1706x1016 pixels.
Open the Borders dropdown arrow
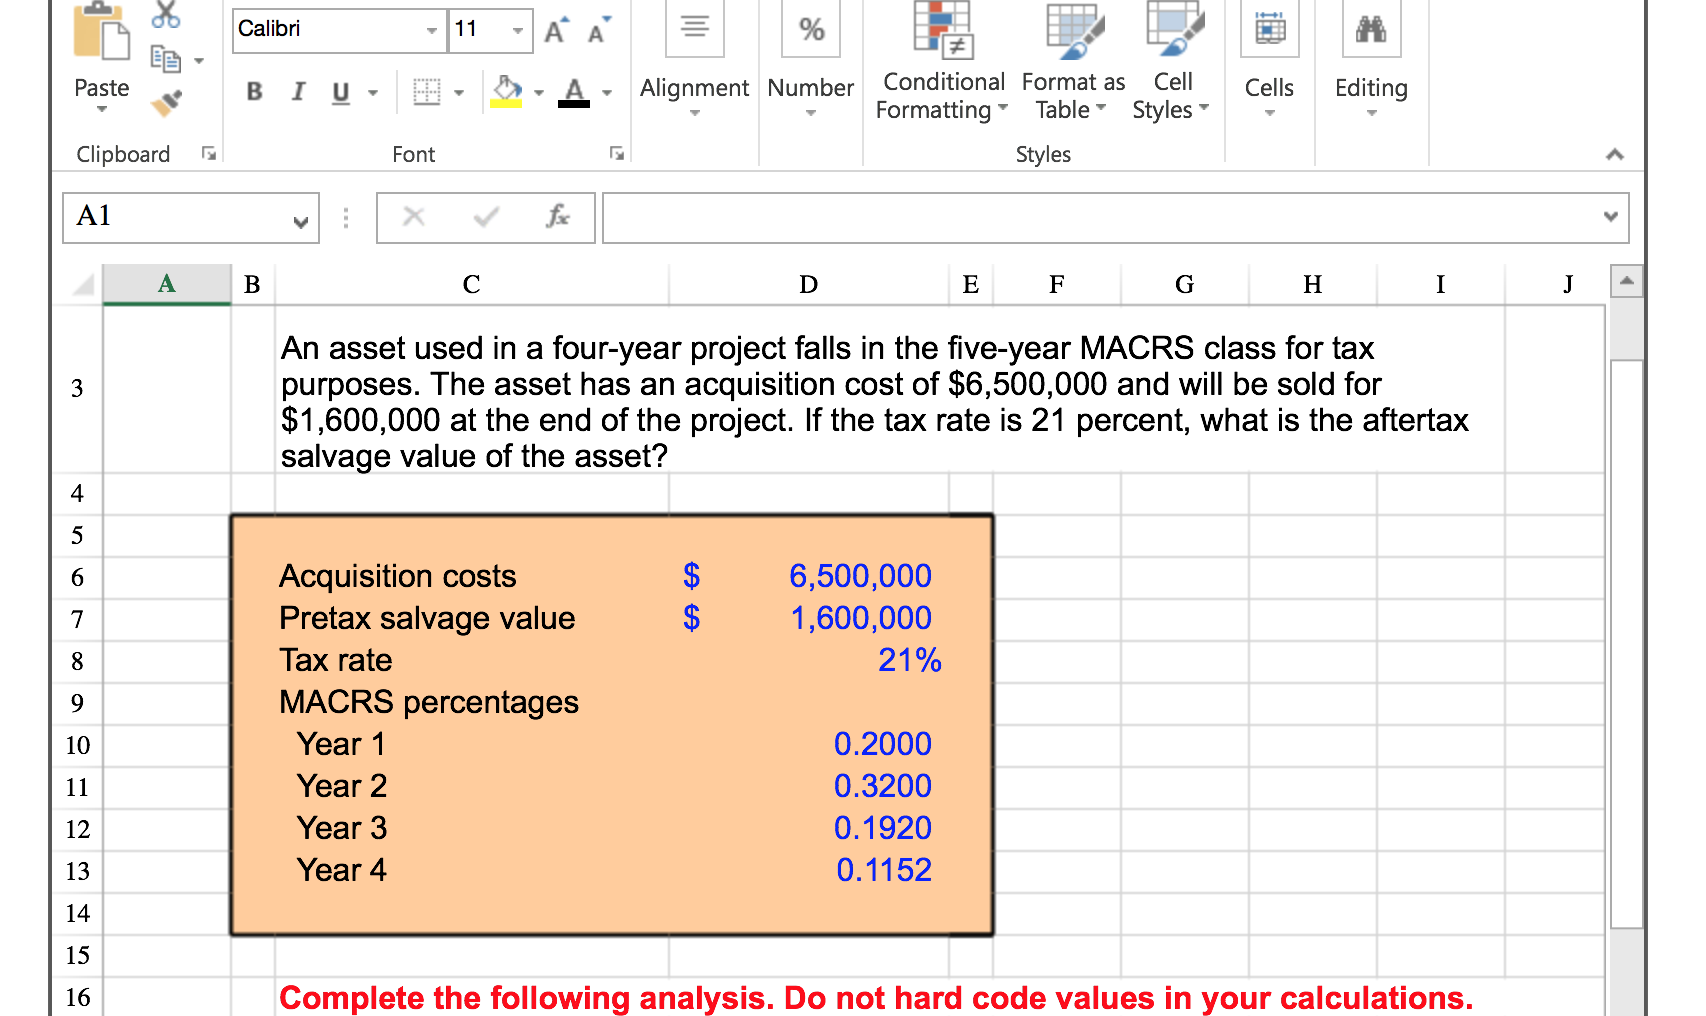point(458,92)
